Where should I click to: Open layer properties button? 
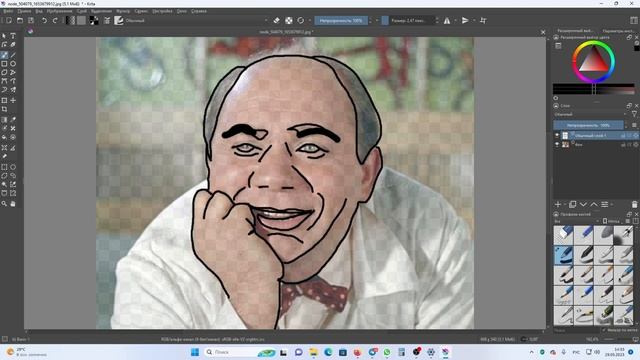[604, 204]
